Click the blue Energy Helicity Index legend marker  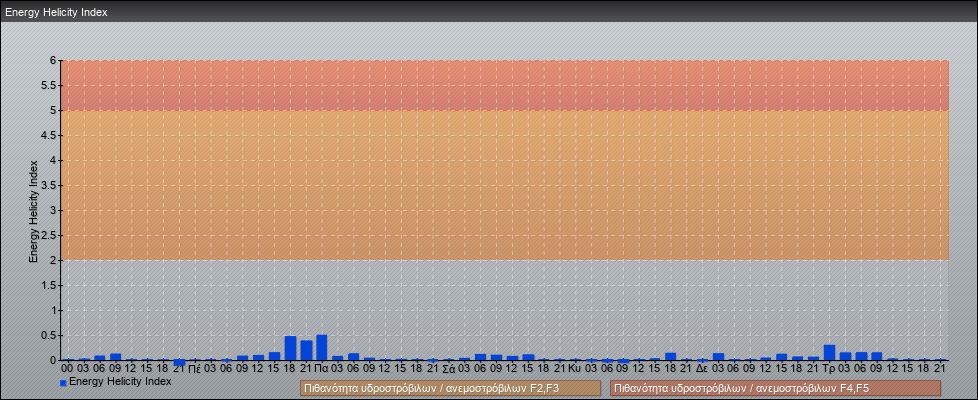click(63, 383)
